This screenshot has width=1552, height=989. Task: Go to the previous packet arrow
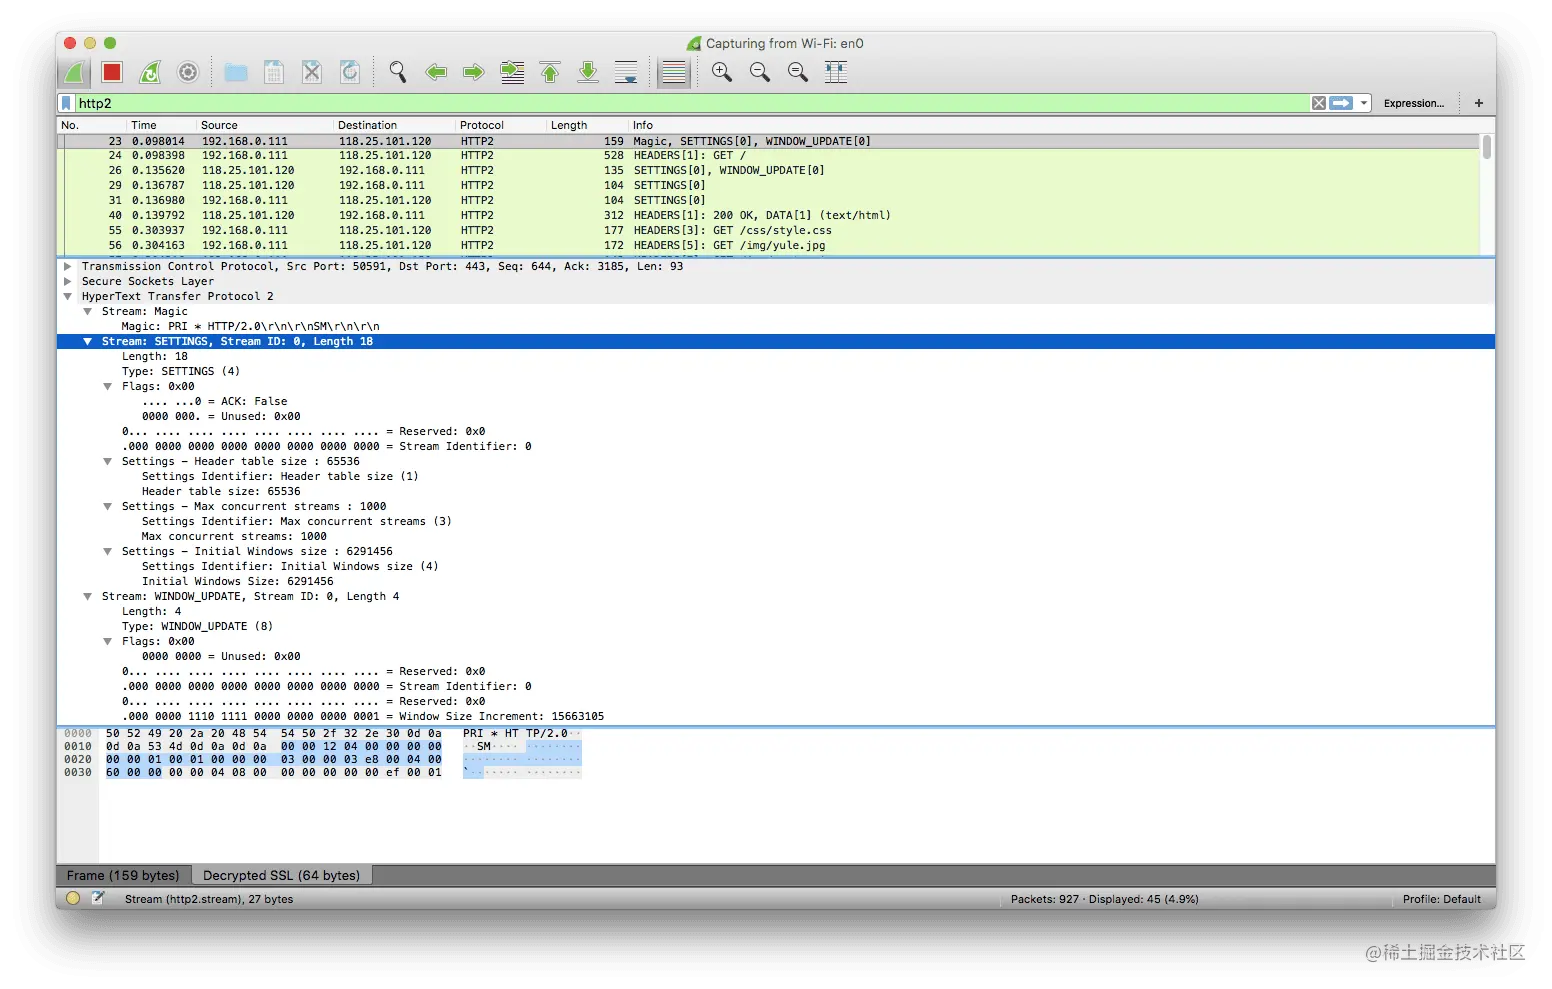[436, 72]
